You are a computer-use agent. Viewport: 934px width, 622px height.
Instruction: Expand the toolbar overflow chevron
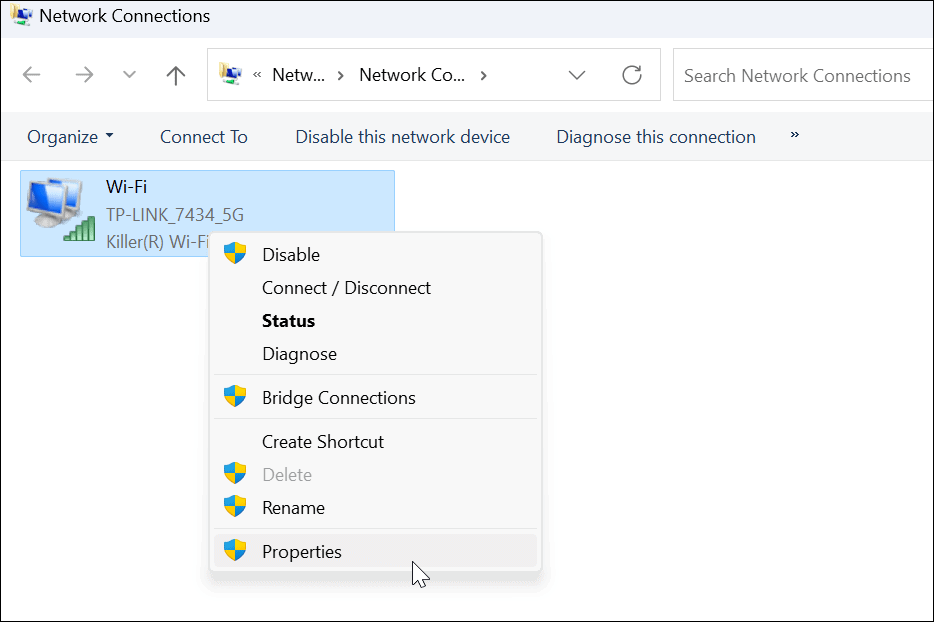[x=793, y=134]
